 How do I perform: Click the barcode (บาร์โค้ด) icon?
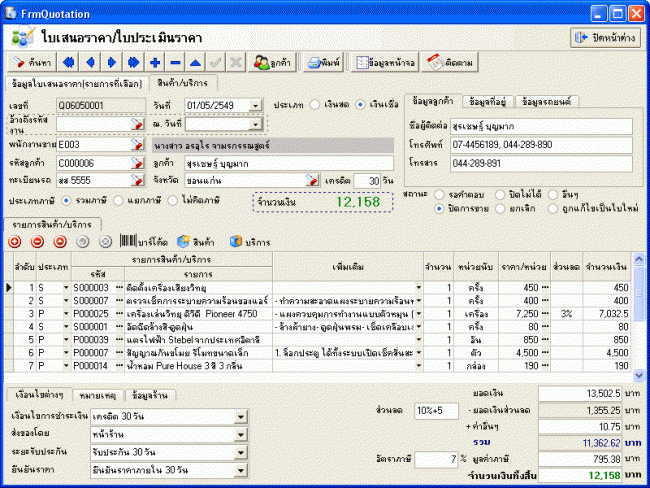pos(143,241)
